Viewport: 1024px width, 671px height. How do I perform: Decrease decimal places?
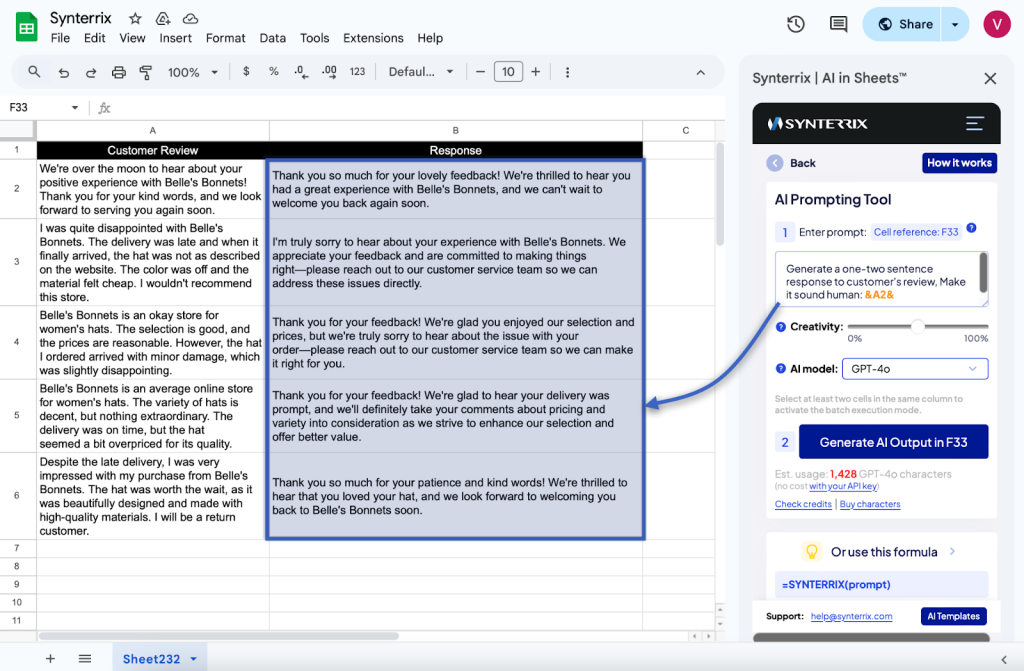[x=301, y=72]
